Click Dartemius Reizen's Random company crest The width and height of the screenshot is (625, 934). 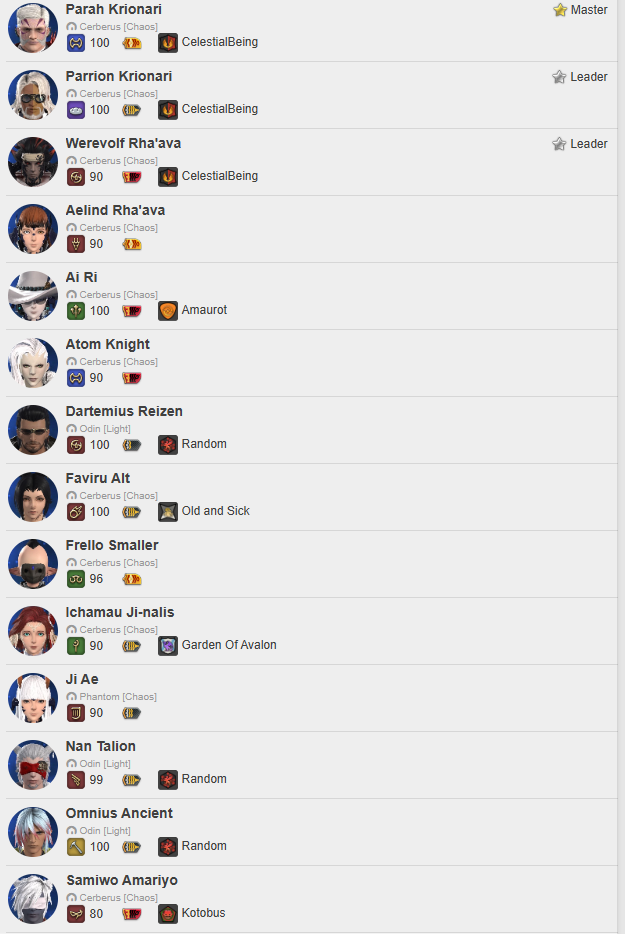coord(168,444)
